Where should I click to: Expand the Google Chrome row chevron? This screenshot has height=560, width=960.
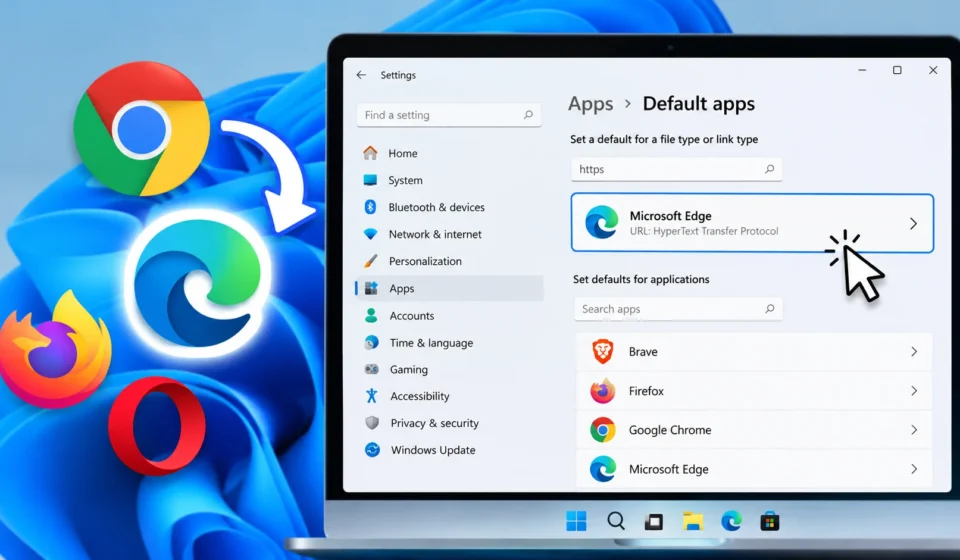[914, 430]
